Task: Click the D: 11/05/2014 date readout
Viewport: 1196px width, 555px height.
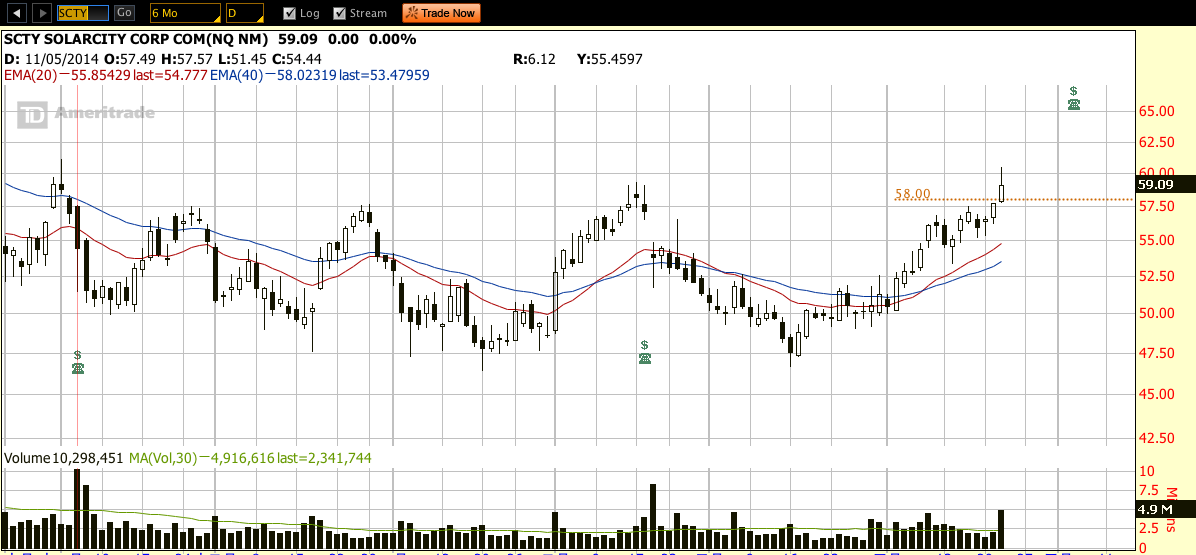Action: [x=52, y=59]
